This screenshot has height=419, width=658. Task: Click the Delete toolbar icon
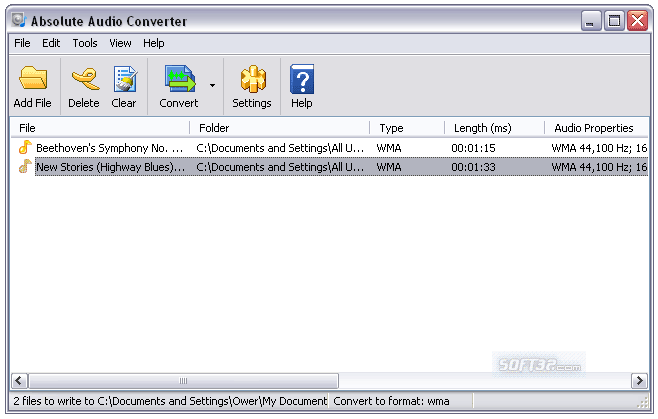(85, 79)
